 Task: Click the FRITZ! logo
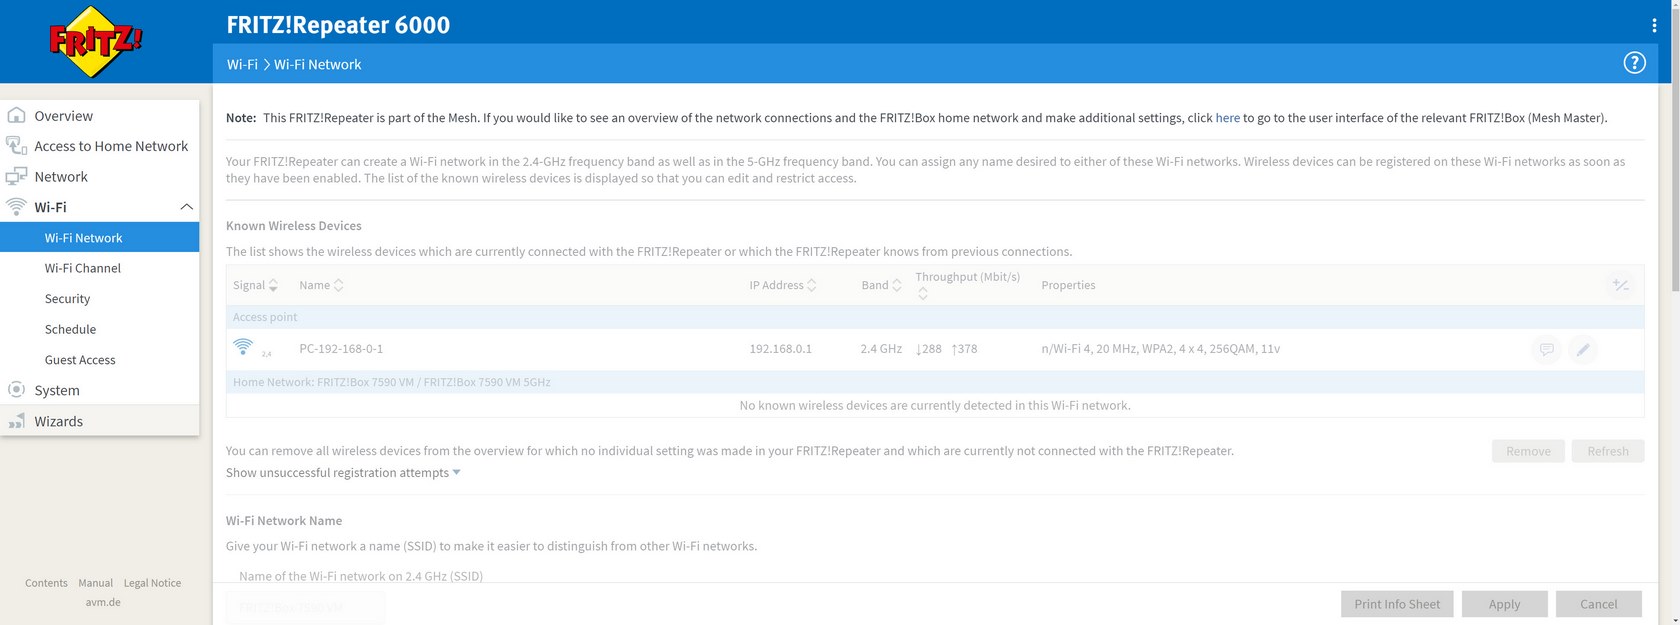96,42
